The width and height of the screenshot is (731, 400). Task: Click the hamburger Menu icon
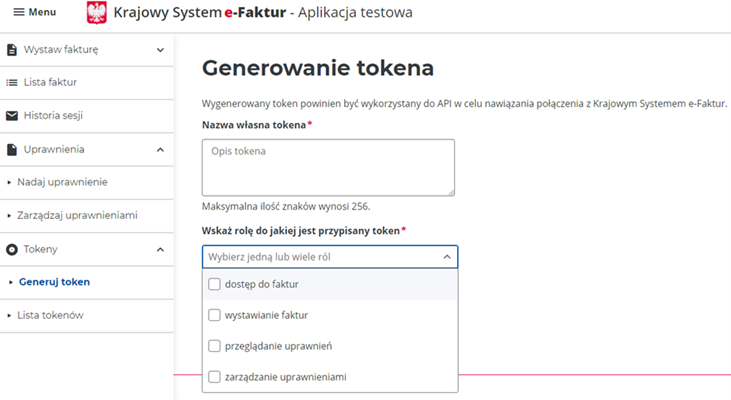(x=18, y=12)
